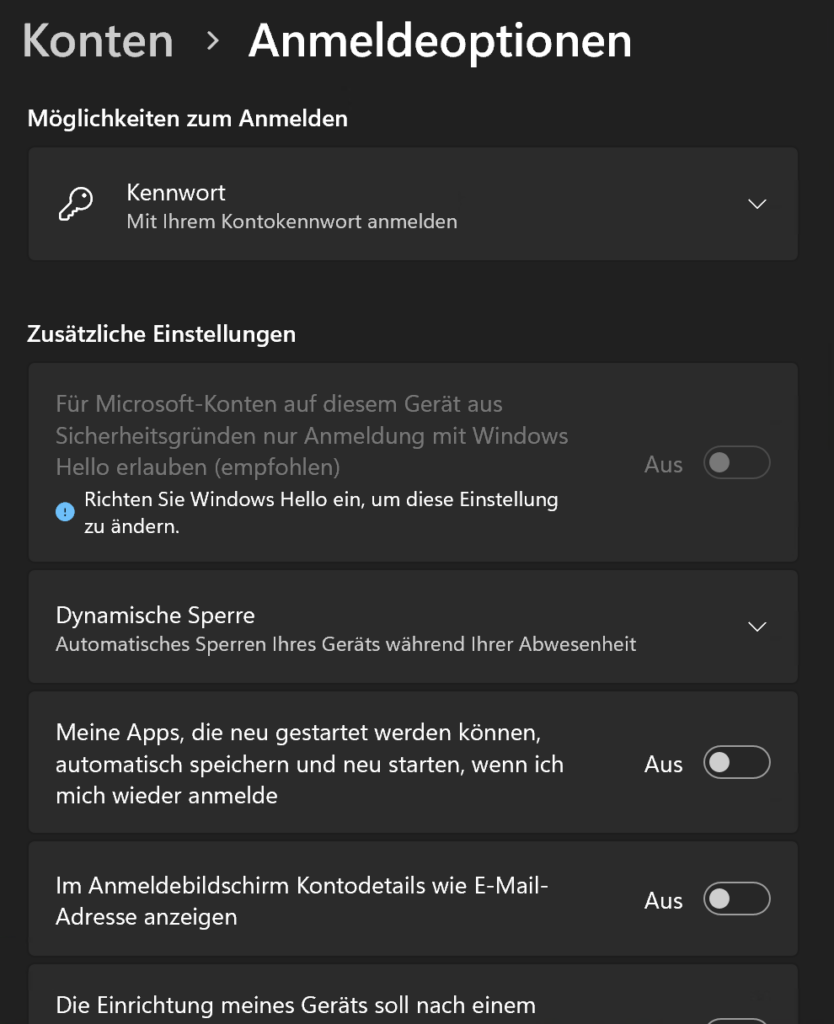Image resolution: width=834 pixels, height=1024 pixels.
Task: Click the "Aus" label beside Windows Hello switch
Action: (x=663, y=465)
